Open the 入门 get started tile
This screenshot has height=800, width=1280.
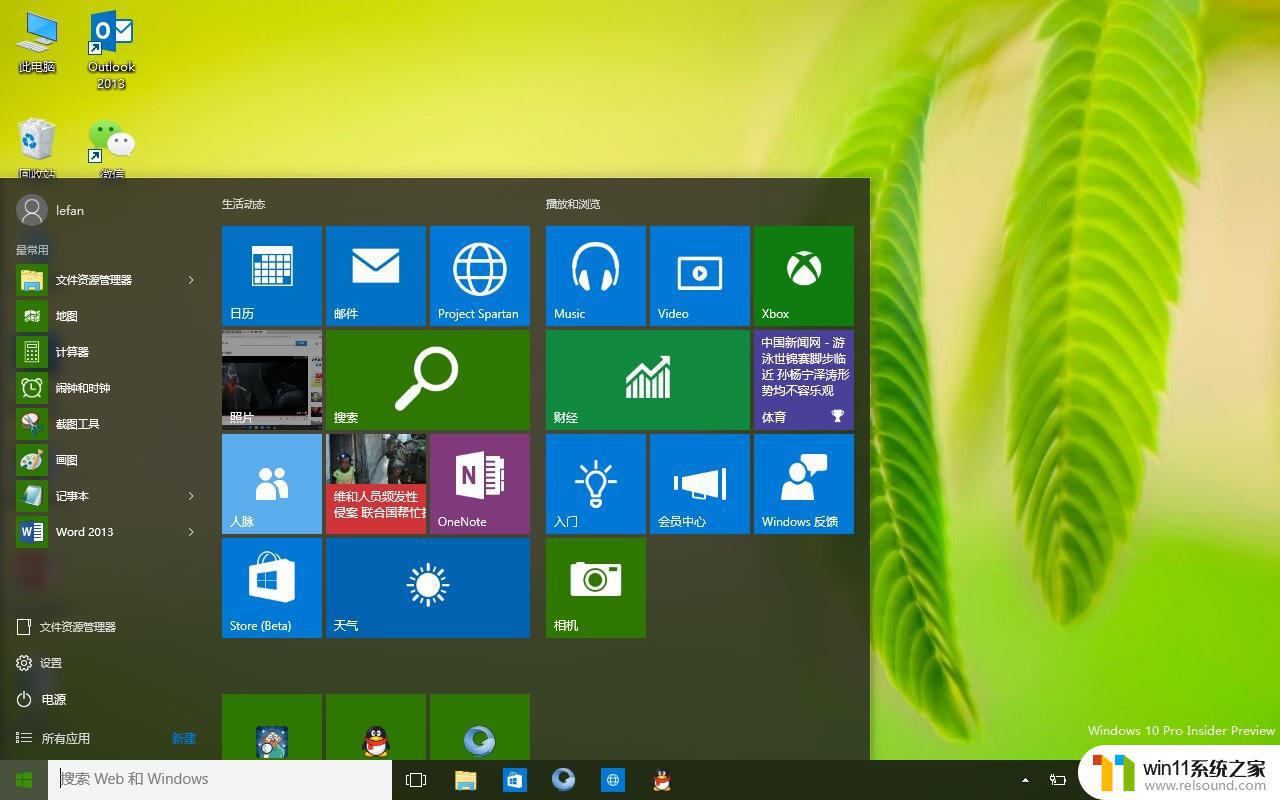(596, 484)
